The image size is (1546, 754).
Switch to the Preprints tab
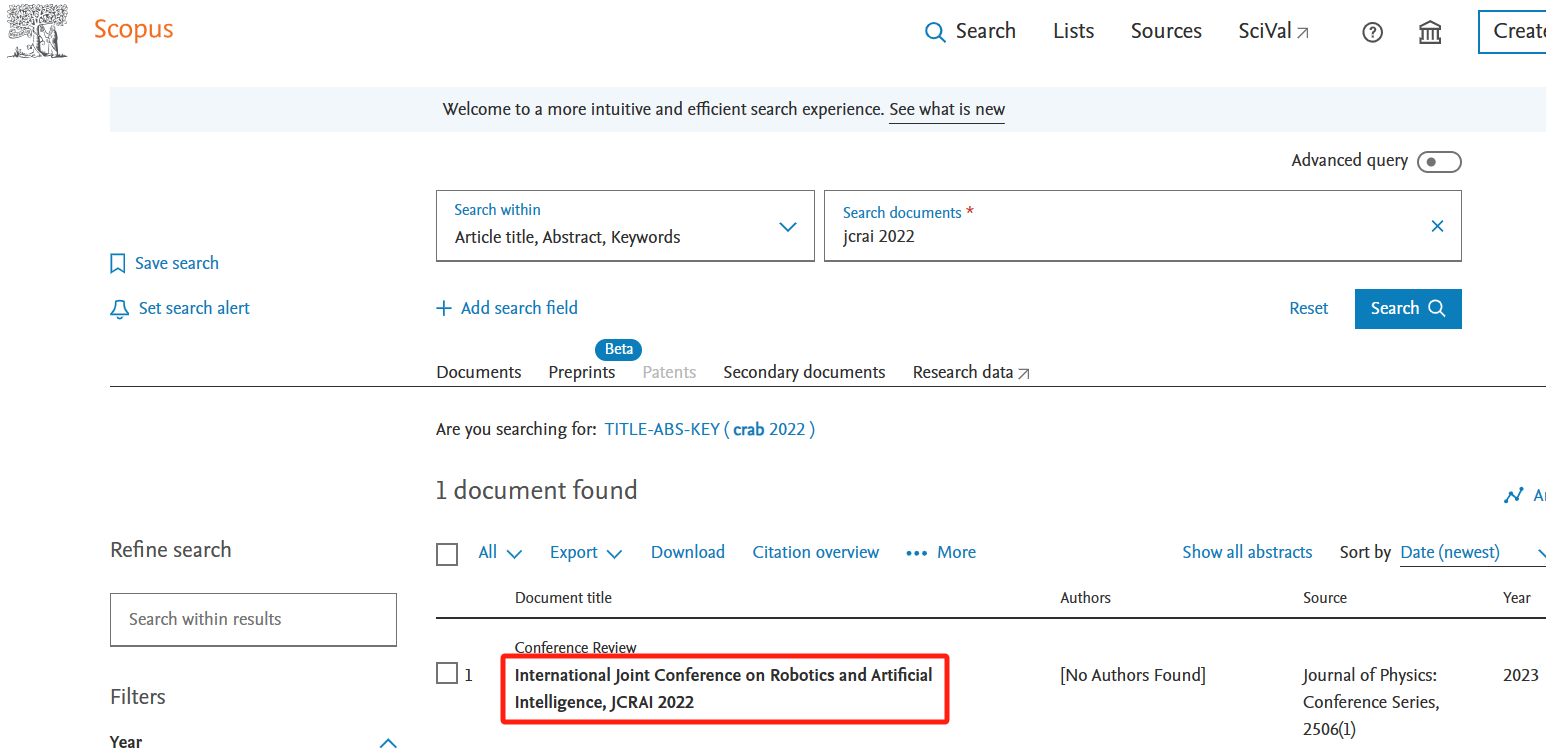point(581,372)
